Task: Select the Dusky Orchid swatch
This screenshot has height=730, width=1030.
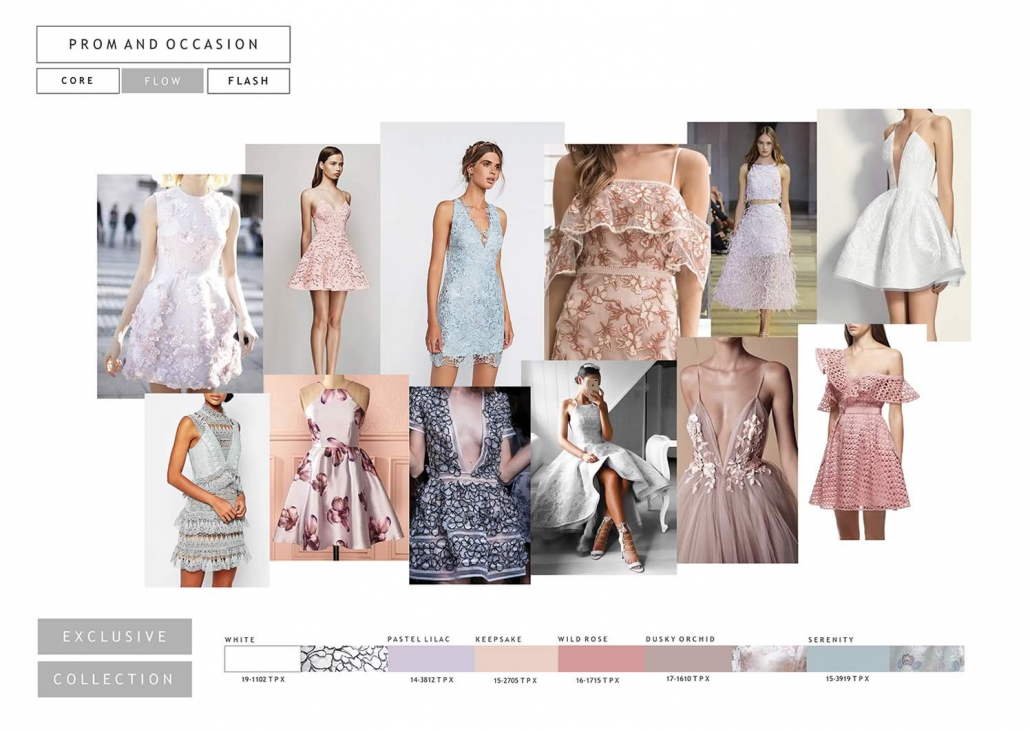Action: point(688,658)
